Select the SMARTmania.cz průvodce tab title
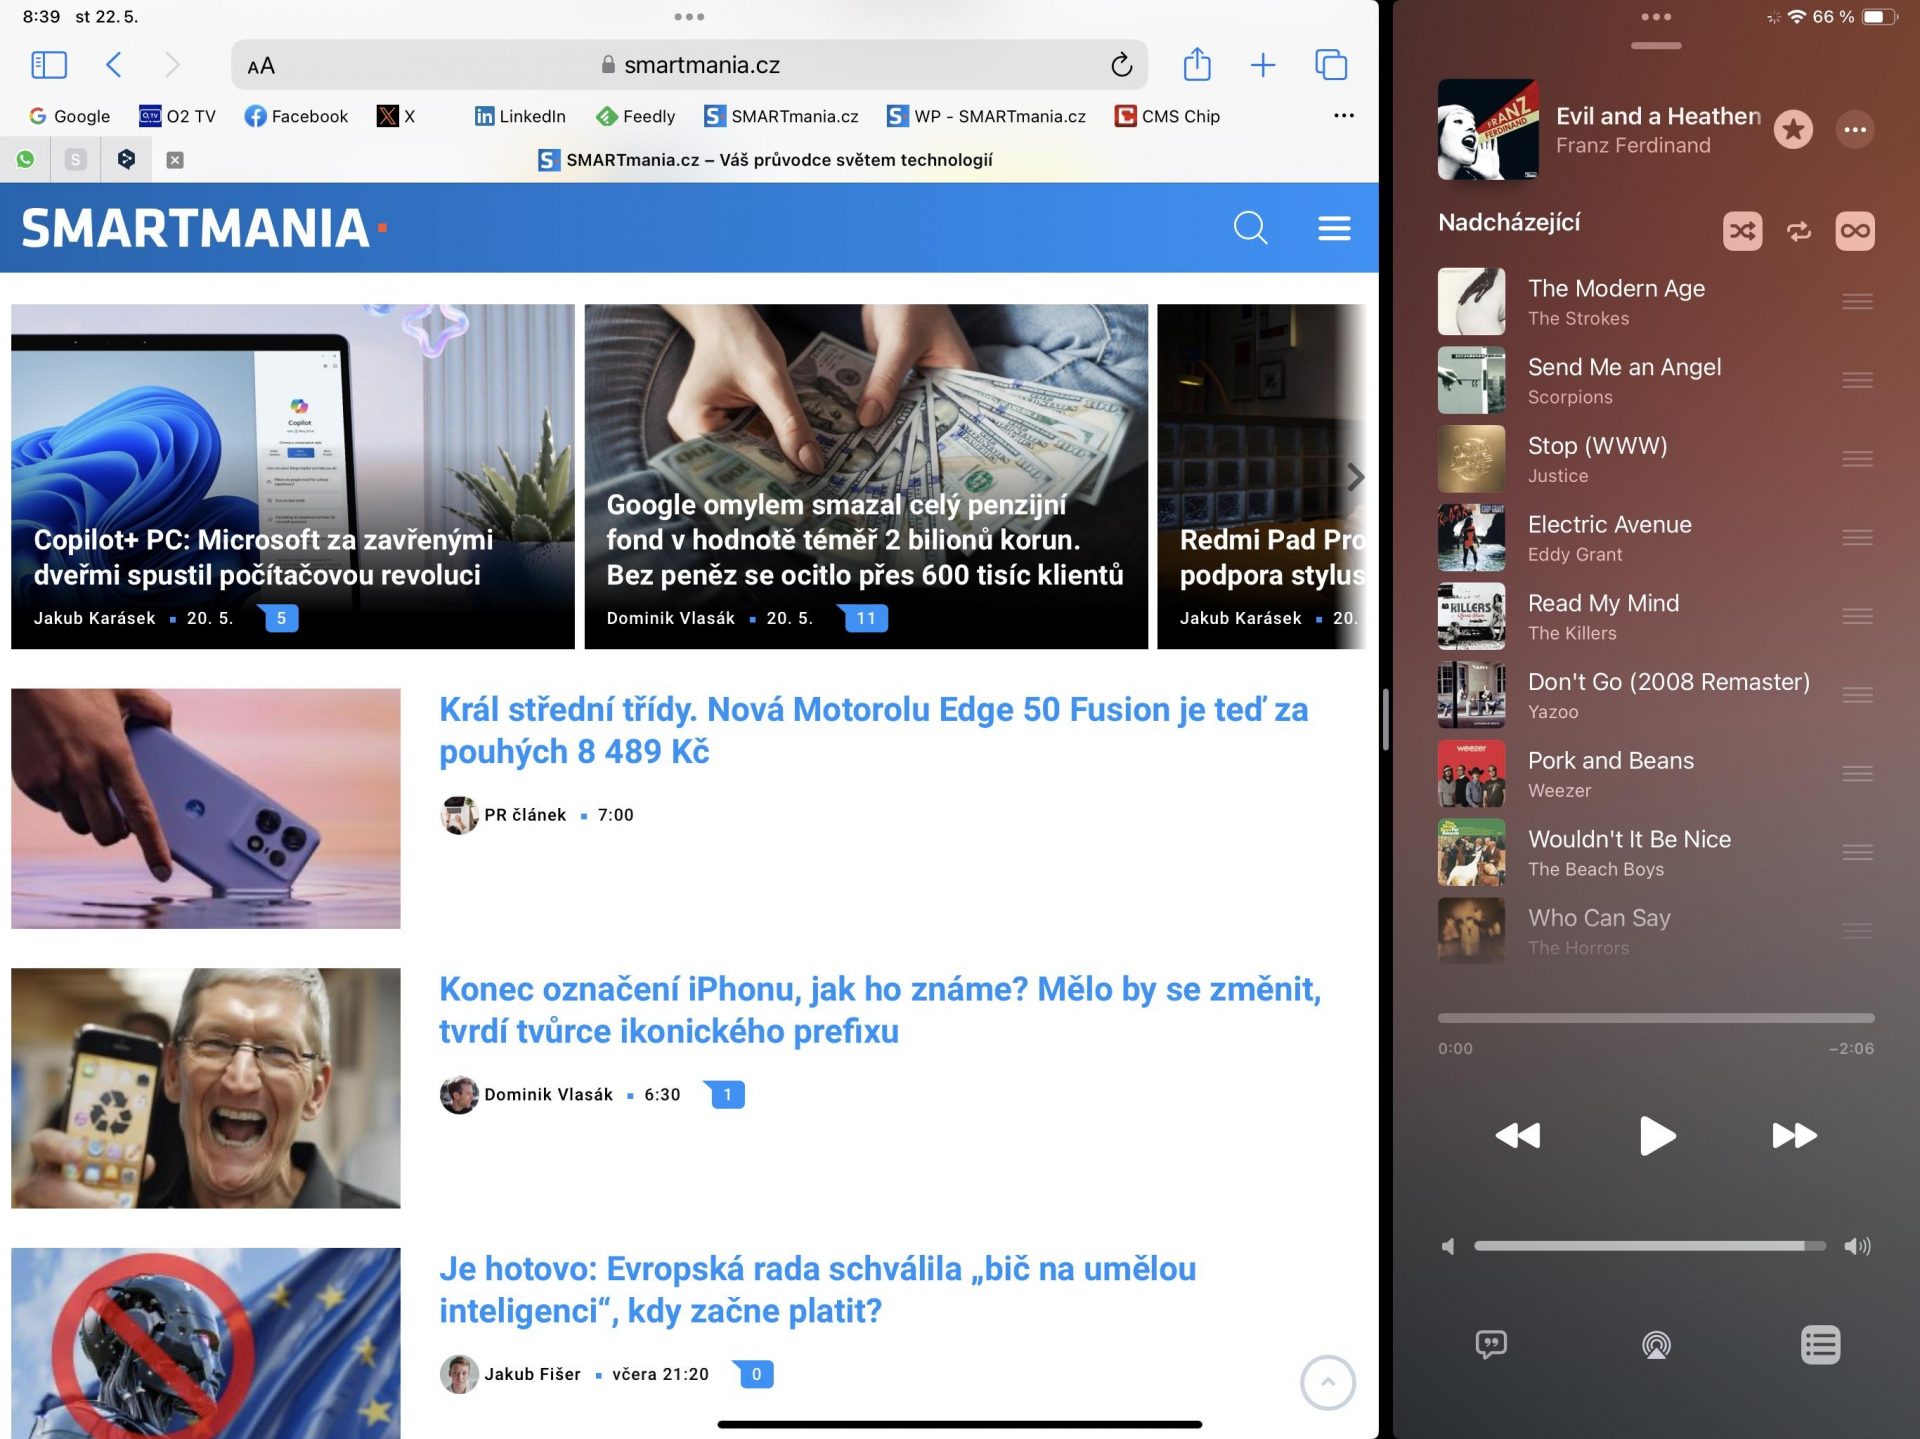Image resolution: width=1920 pixels, height=1439 pixels. click(x=765, y=160)
